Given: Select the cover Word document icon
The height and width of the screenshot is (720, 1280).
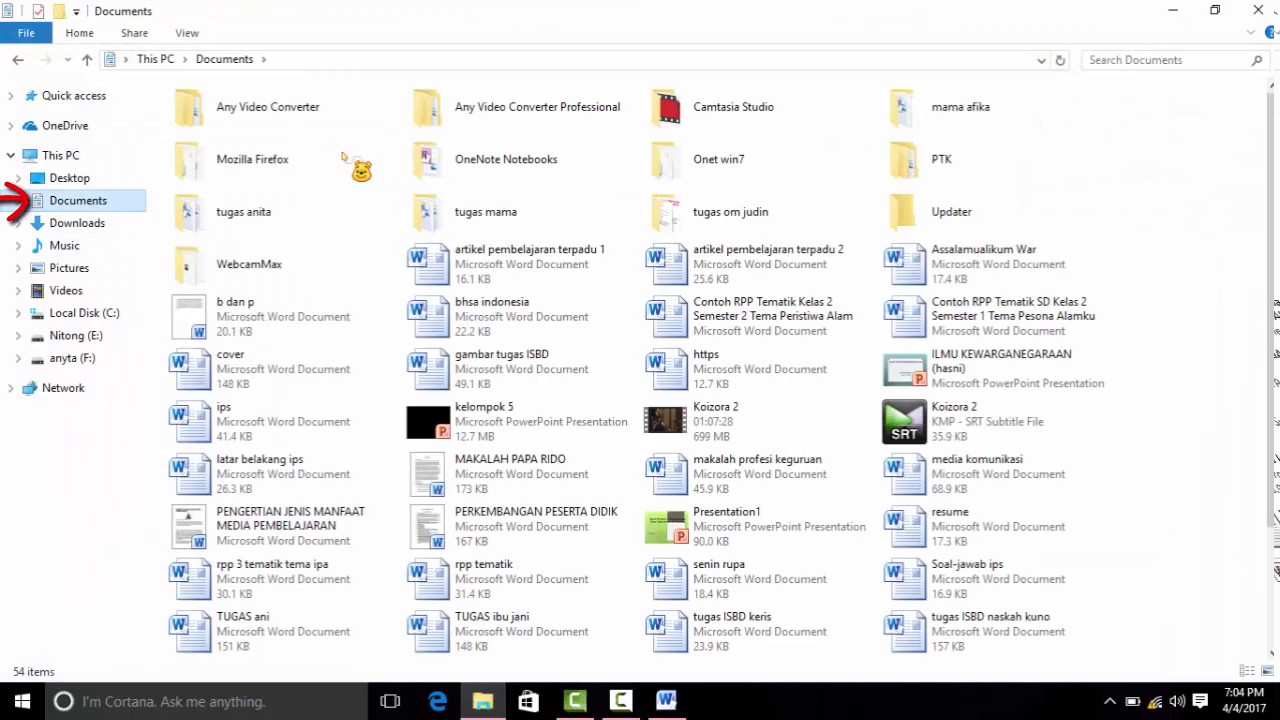Looking at the screenshot, I should [x=190, y=369].
